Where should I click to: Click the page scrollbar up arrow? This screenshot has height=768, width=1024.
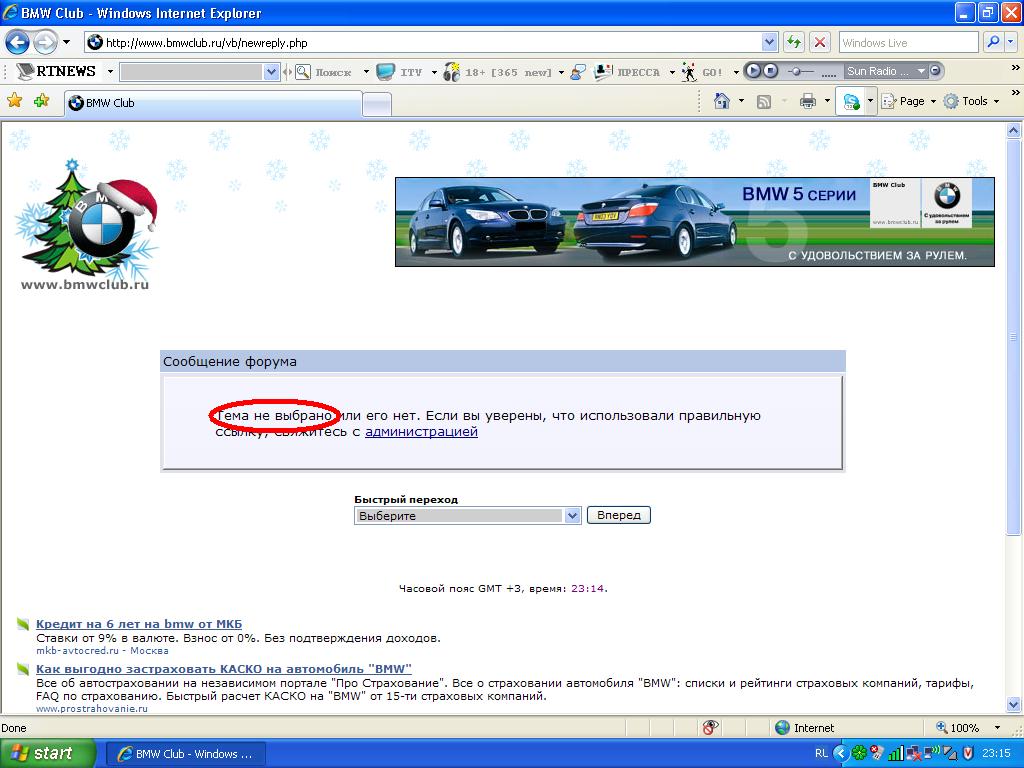(1014, 131)
